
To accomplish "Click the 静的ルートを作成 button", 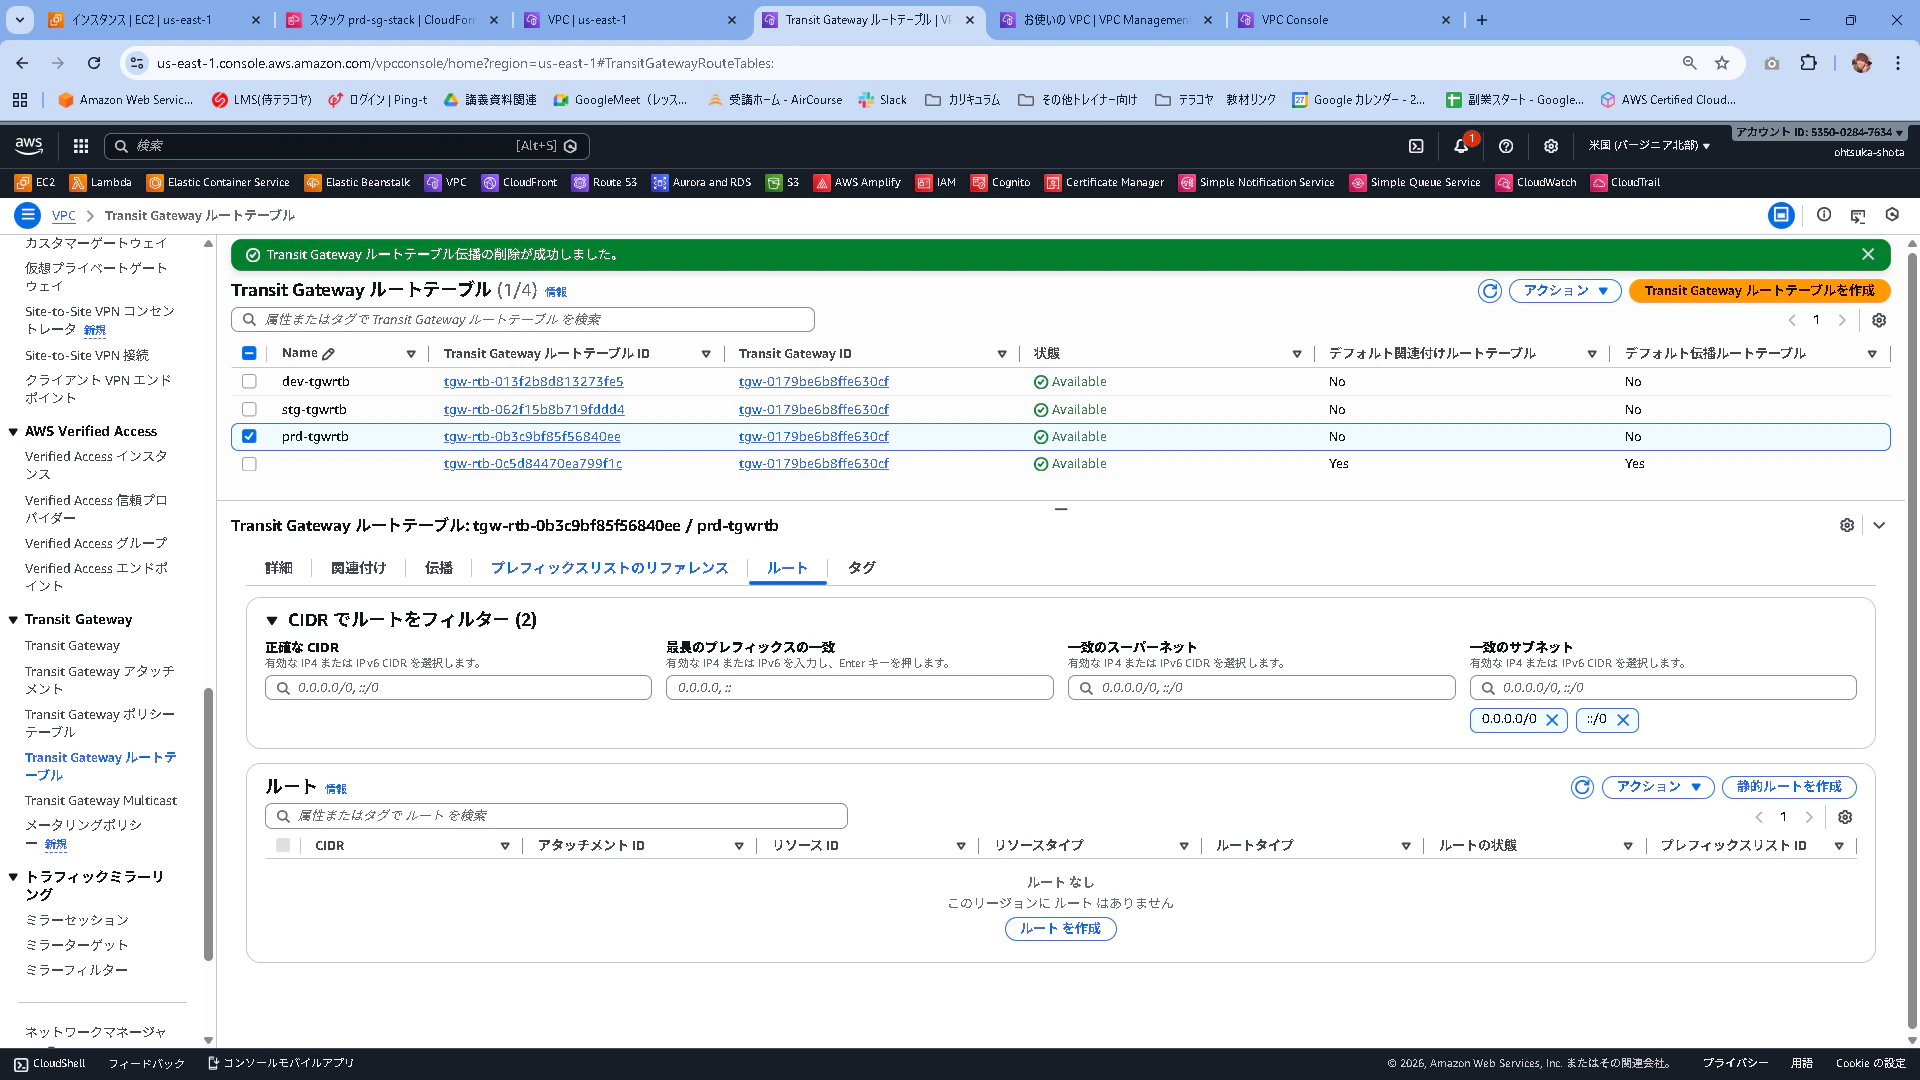I will (x=1789, y=787).
